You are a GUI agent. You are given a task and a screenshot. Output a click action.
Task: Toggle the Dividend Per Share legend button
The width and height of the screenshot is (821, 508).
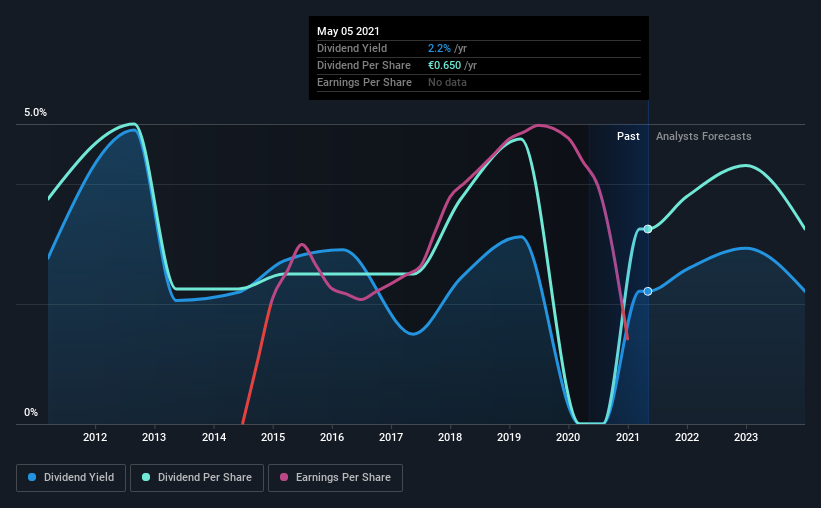(x=197, y=478)
